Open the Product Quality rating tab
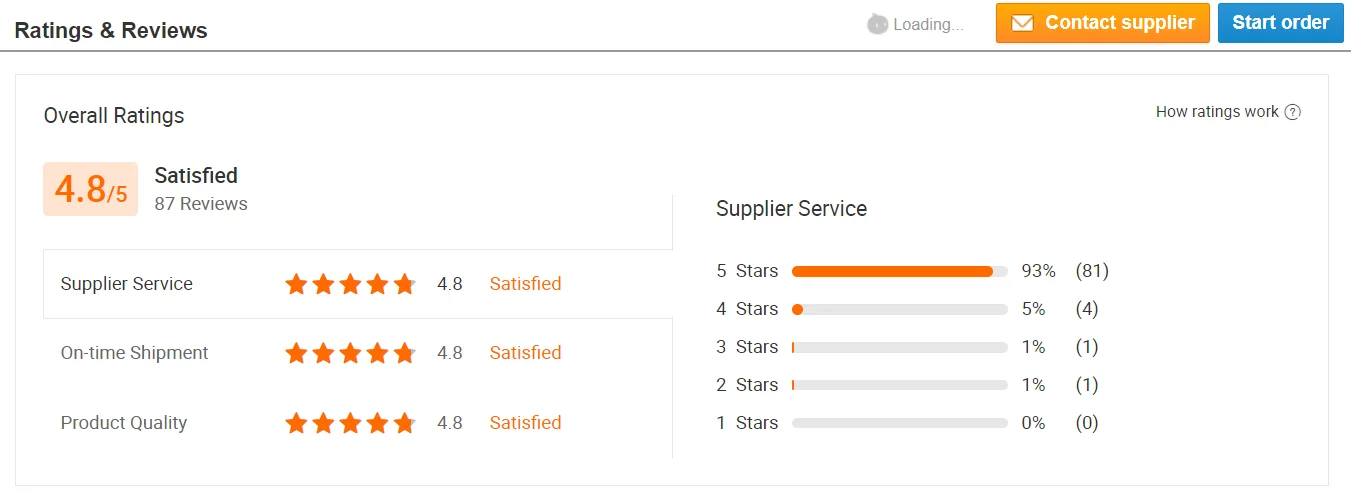Viewport: 1351px width, 501px height. pyautogui.click(x=124, y=423)
